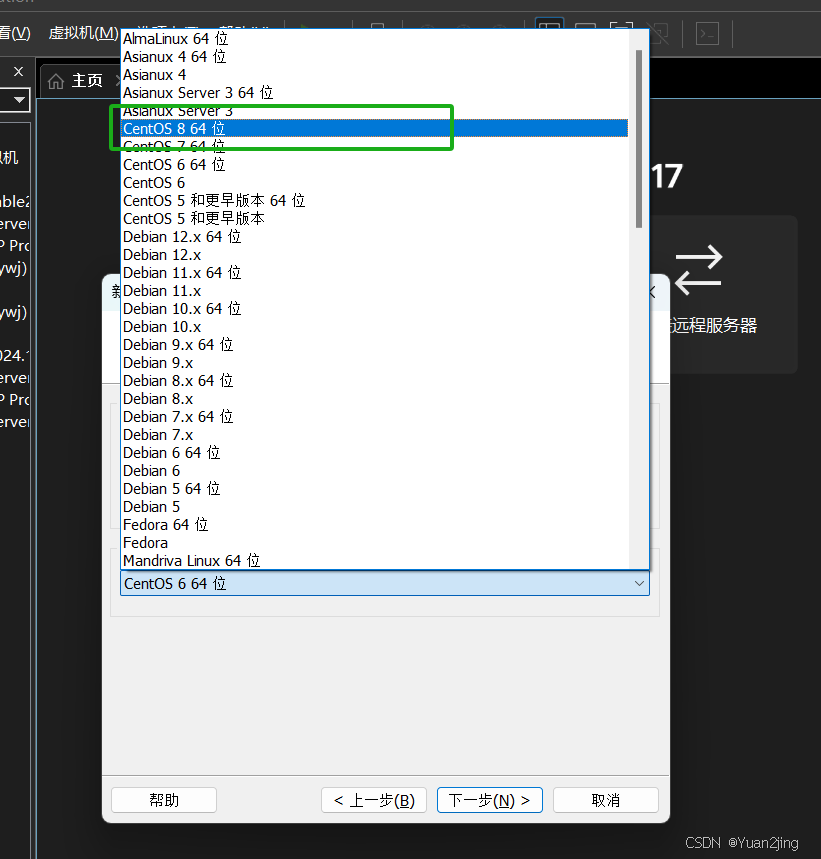
Task: Pick Debian 9.x 64 位
Action: [375, 345]
